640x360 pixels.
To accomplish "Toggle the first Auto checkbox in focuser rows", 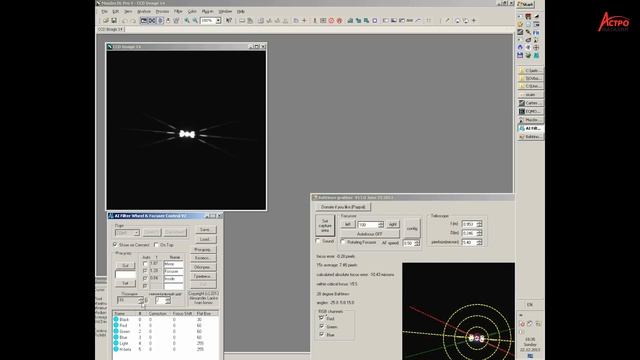I will click(145, 264).
